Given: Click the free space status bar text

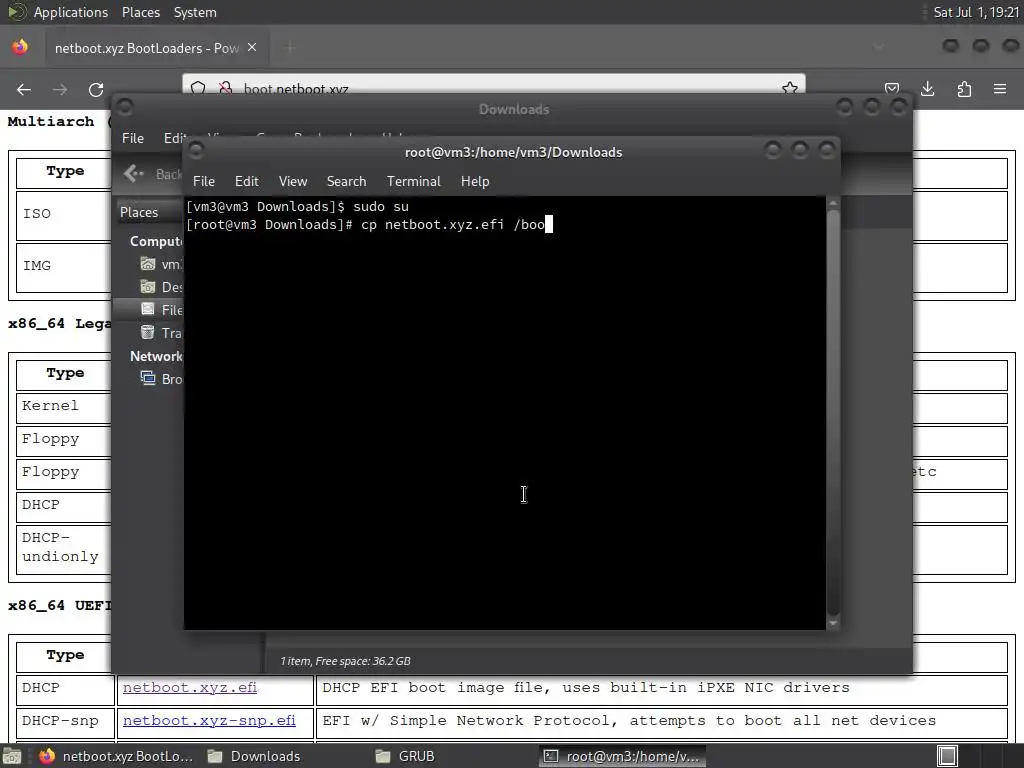Looking at the screenshot, I should 345,661.
